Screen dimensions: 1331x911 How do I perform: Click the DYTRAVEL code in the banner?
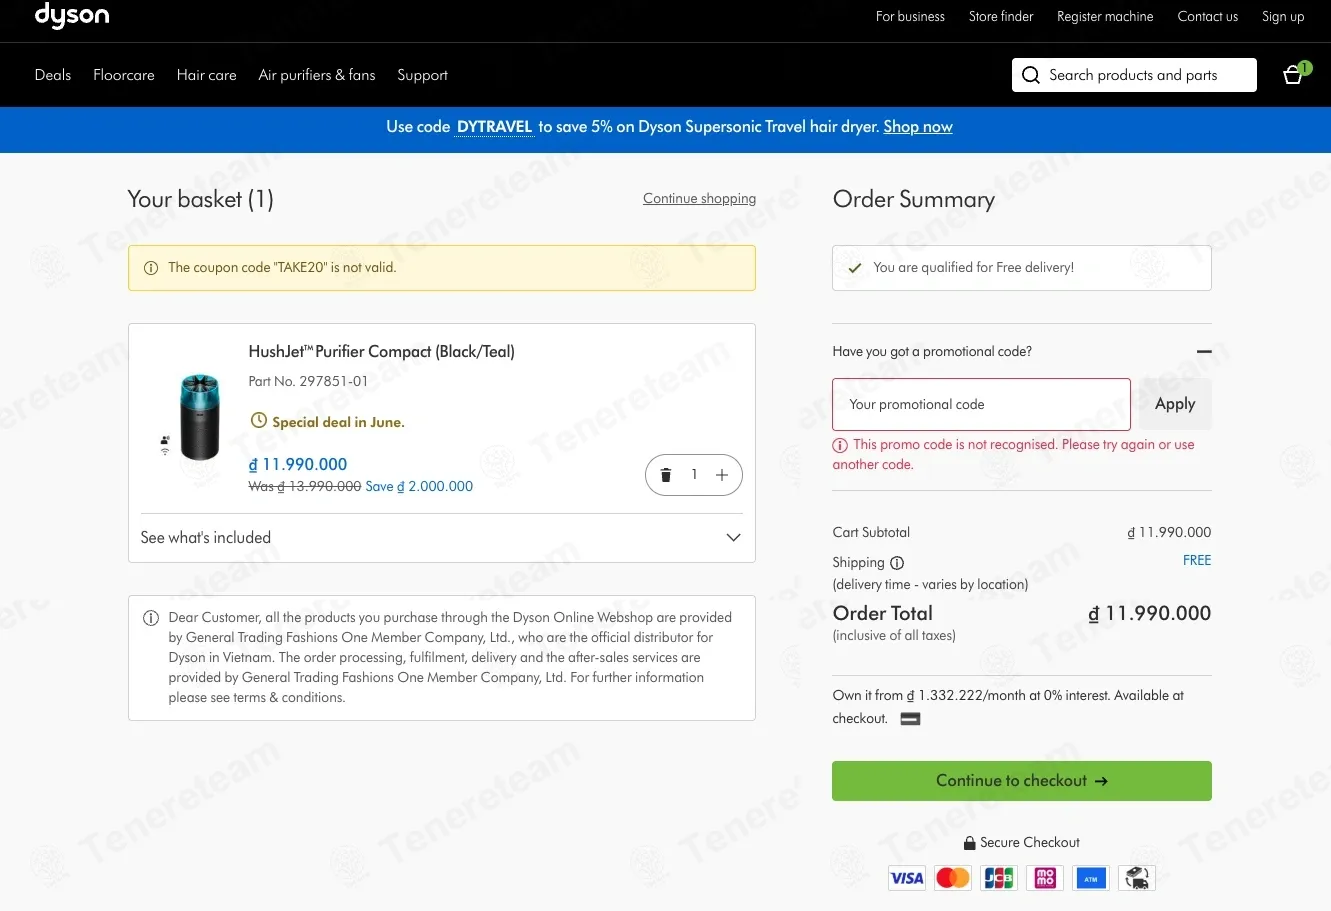pyautogui.click(x=494, y=127)
